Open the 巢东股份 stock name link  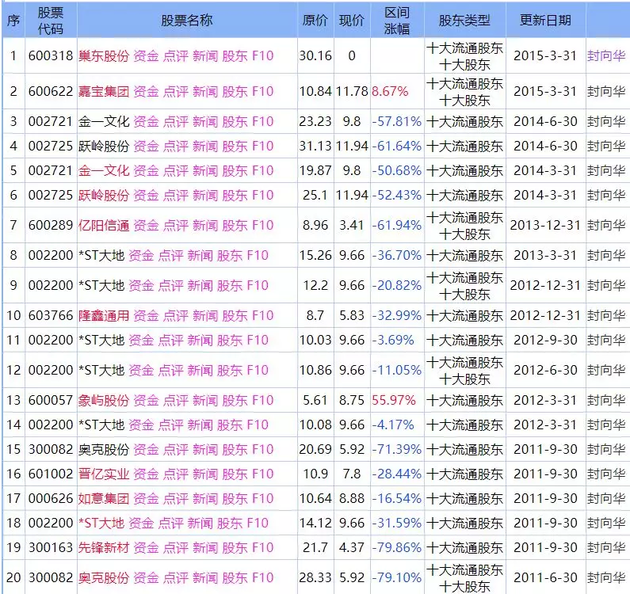point(104,55)
